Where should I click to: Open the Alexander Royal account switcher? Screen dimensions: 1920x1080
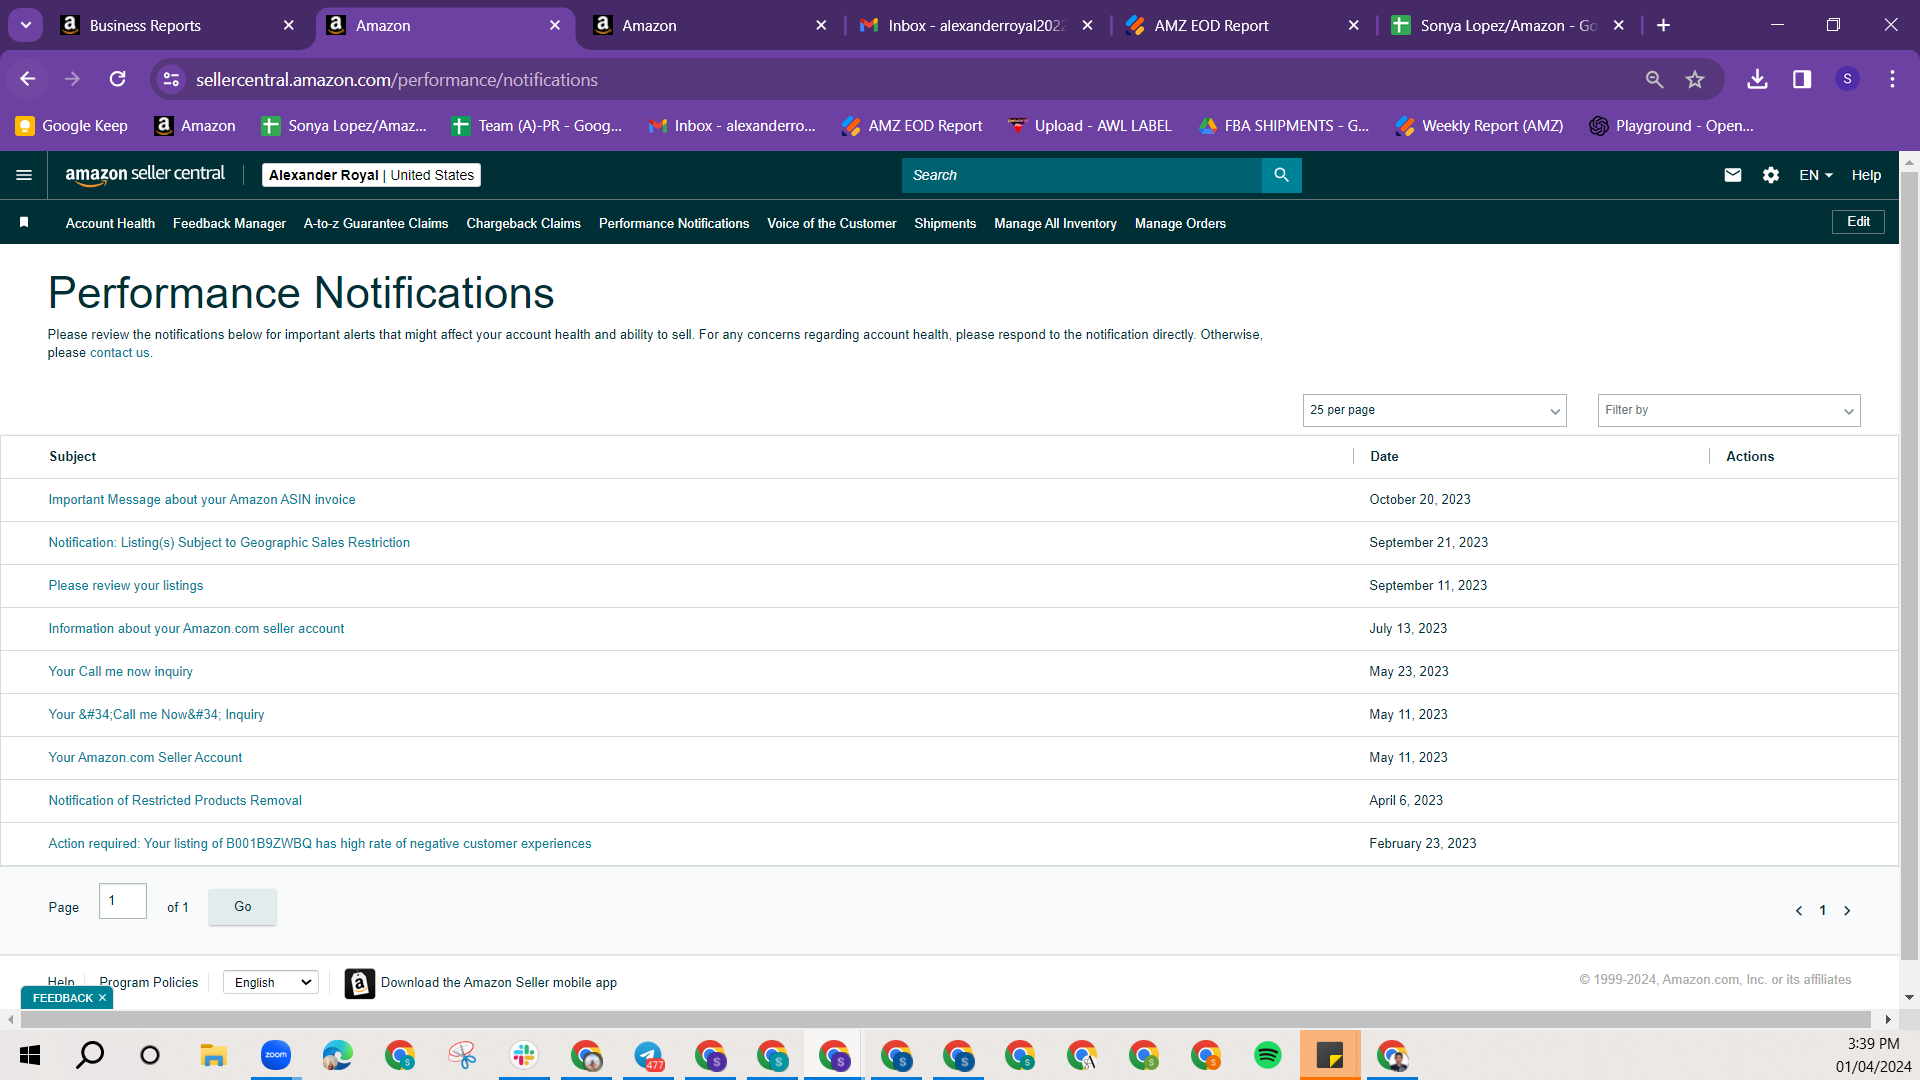371,175
